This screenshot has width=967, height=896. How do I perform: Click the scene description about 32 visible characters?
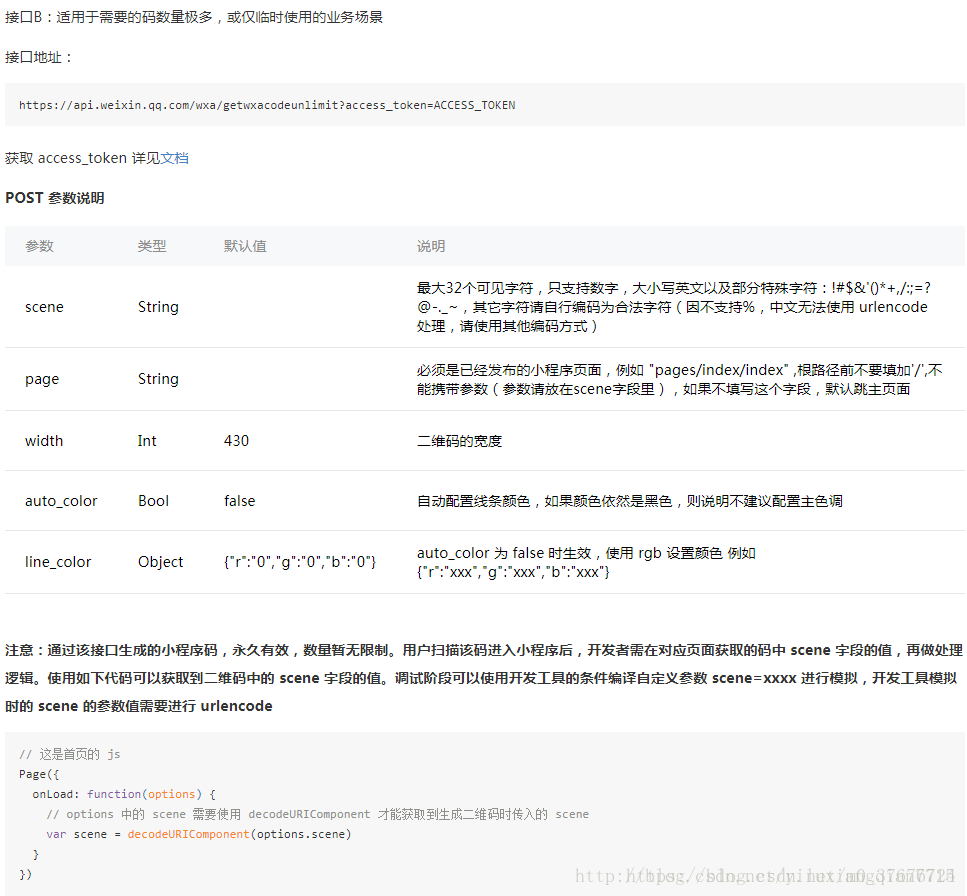674,307
